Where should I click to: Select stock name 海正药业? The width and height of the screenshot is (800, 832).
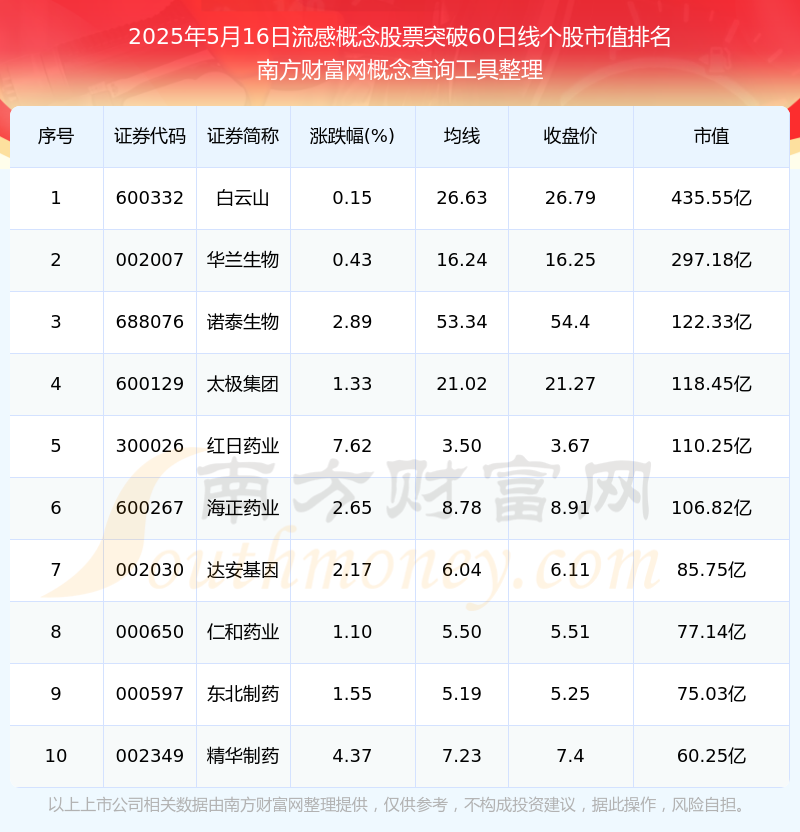(243, 508)
